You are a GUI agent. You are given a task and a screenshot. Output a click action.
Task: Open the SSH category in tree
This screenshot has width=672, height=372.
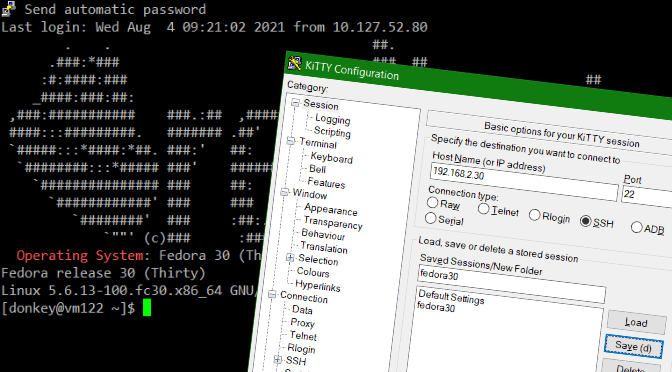click(x=296, y=361)
